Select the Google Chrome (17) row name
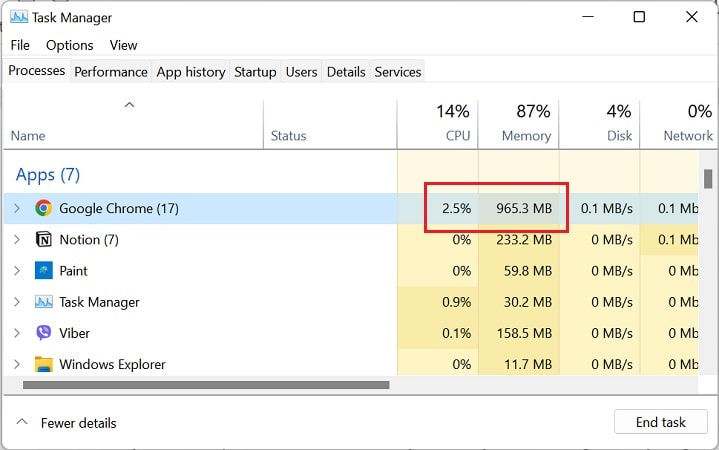Viewport: 719px width, 450px height. [x=119, y=209]
